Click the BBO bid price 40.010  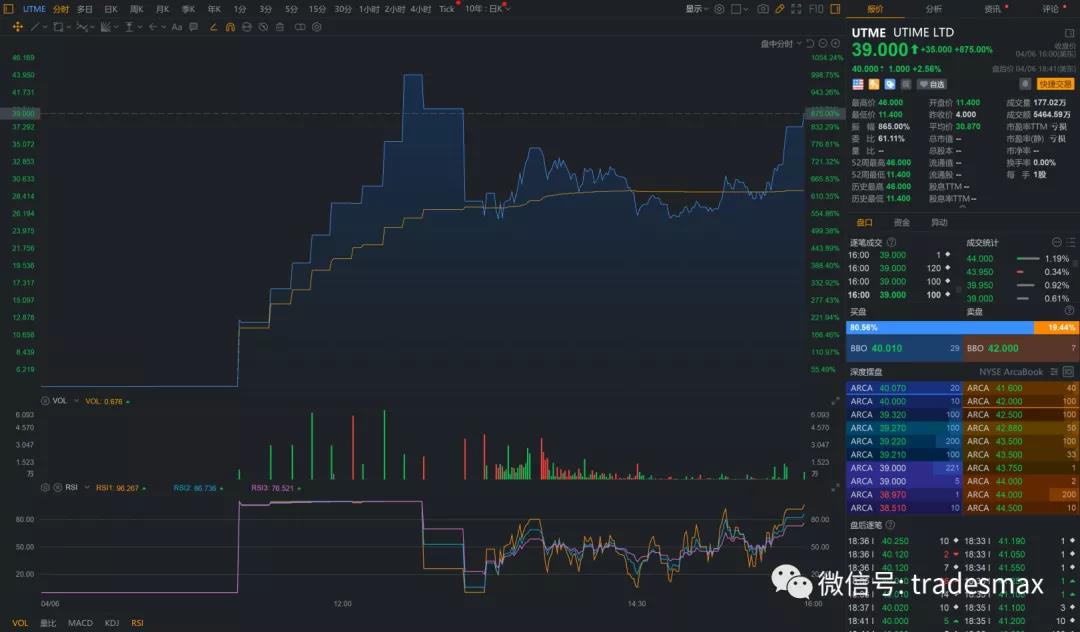(x=886, y=348)
